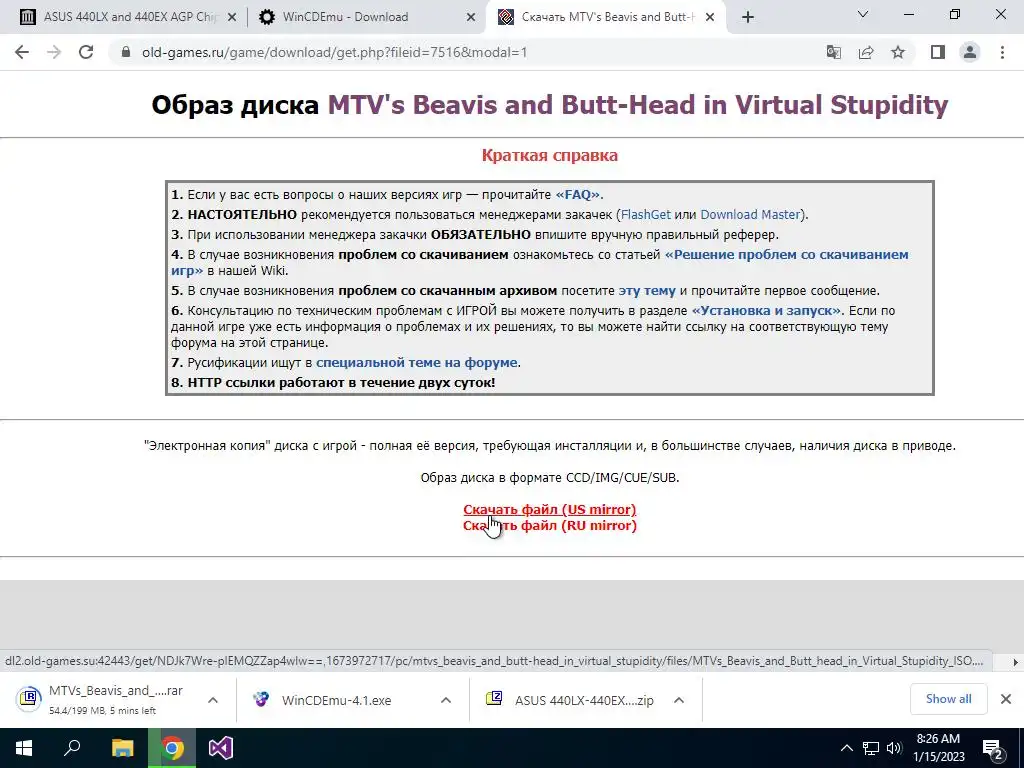Open «Решение проблем со скачиванием игр» link
The image size is (1024, 768).
(786, 255)
